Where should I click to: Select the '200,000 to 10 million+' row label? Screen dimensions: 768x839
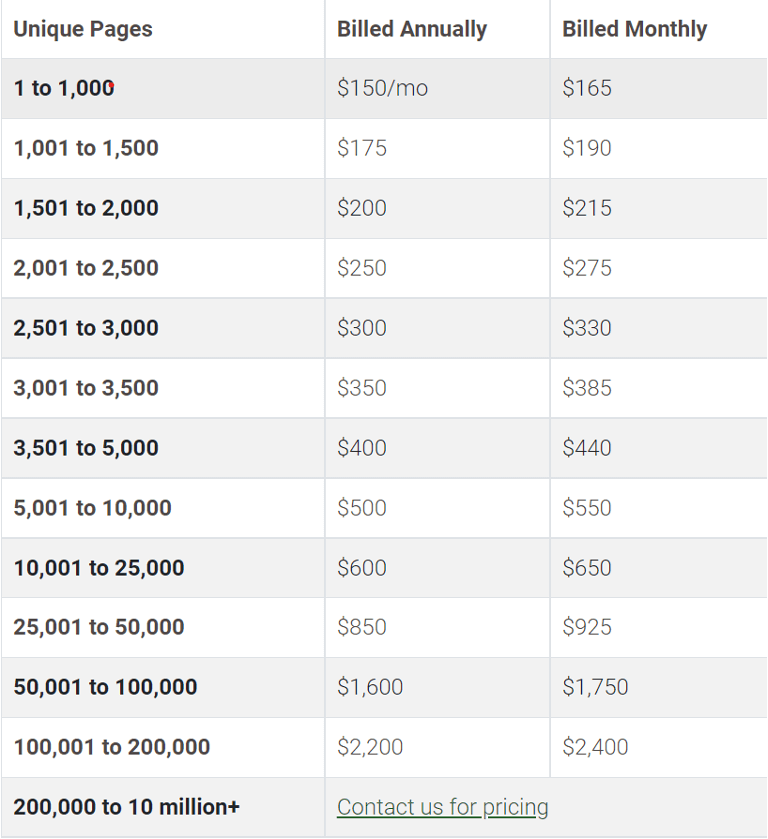pyautogui.click(x=127, y=807)
